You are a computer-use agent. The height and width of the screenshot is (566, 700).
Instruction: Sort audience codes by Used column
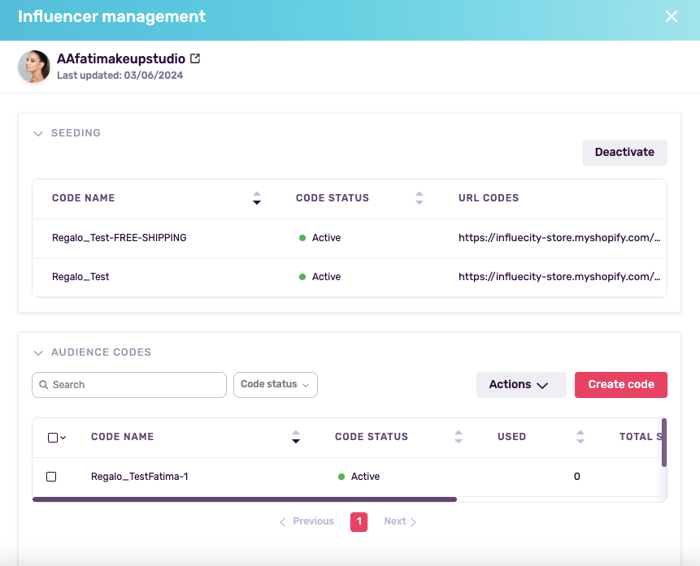click(580, 437)
